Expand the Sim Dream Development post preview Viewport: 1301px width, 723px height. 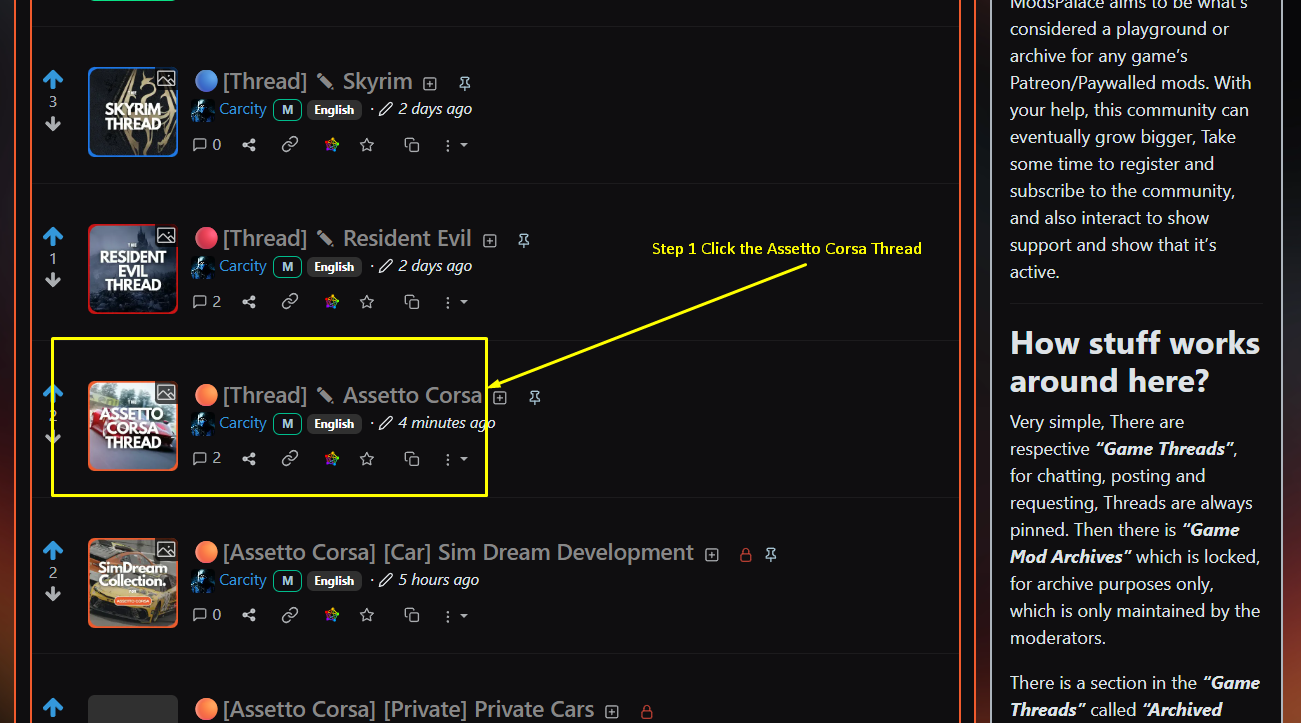coord(712,555)
